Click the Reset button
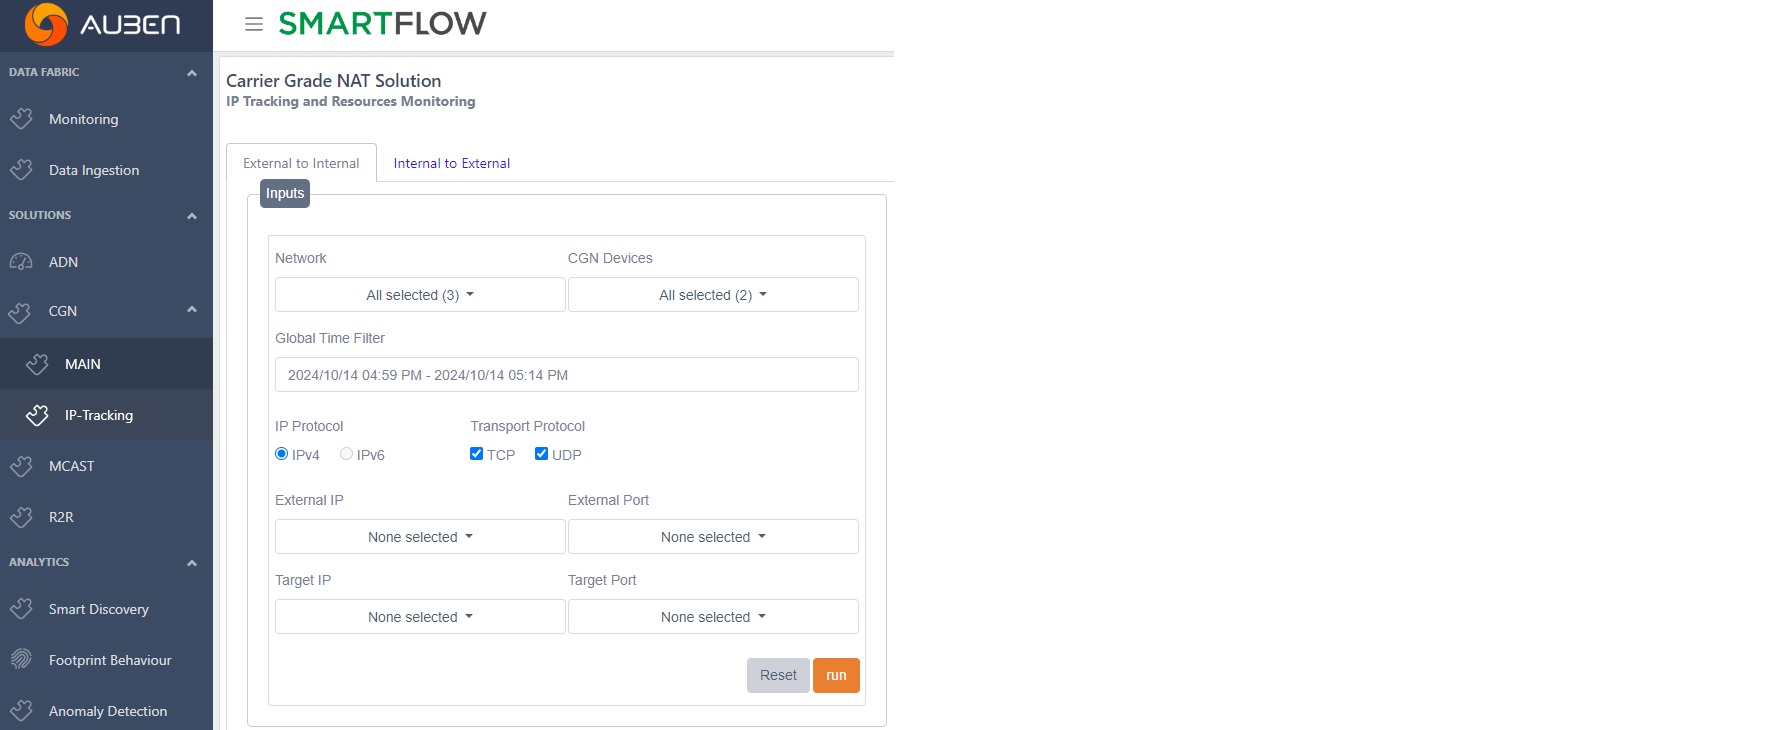The image size is (1771, 730). pyautogui.click(x=778, y=675)
